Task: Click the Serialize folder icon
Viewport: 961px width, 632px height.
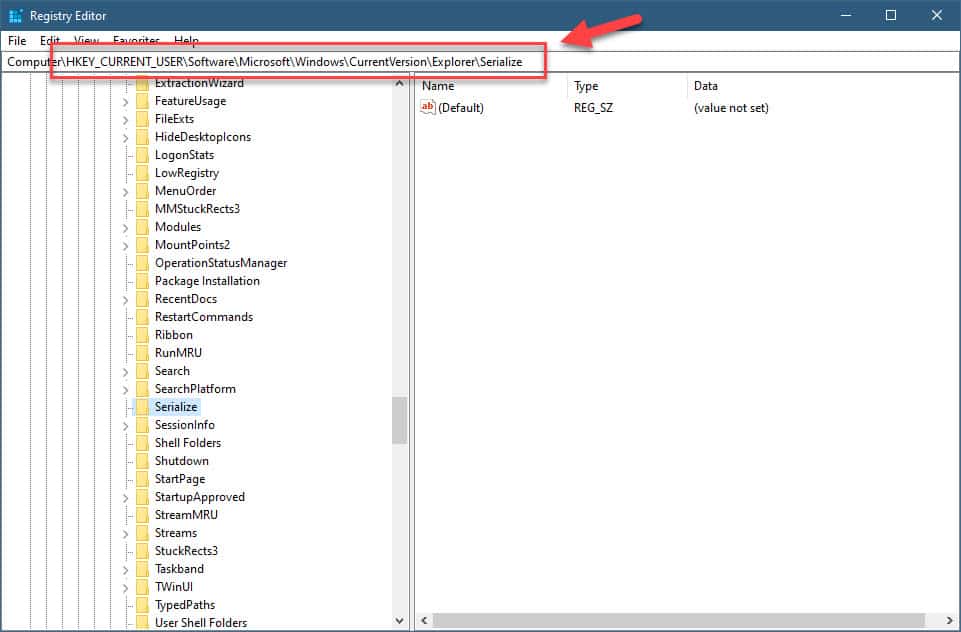Action: tap(142, 407)
